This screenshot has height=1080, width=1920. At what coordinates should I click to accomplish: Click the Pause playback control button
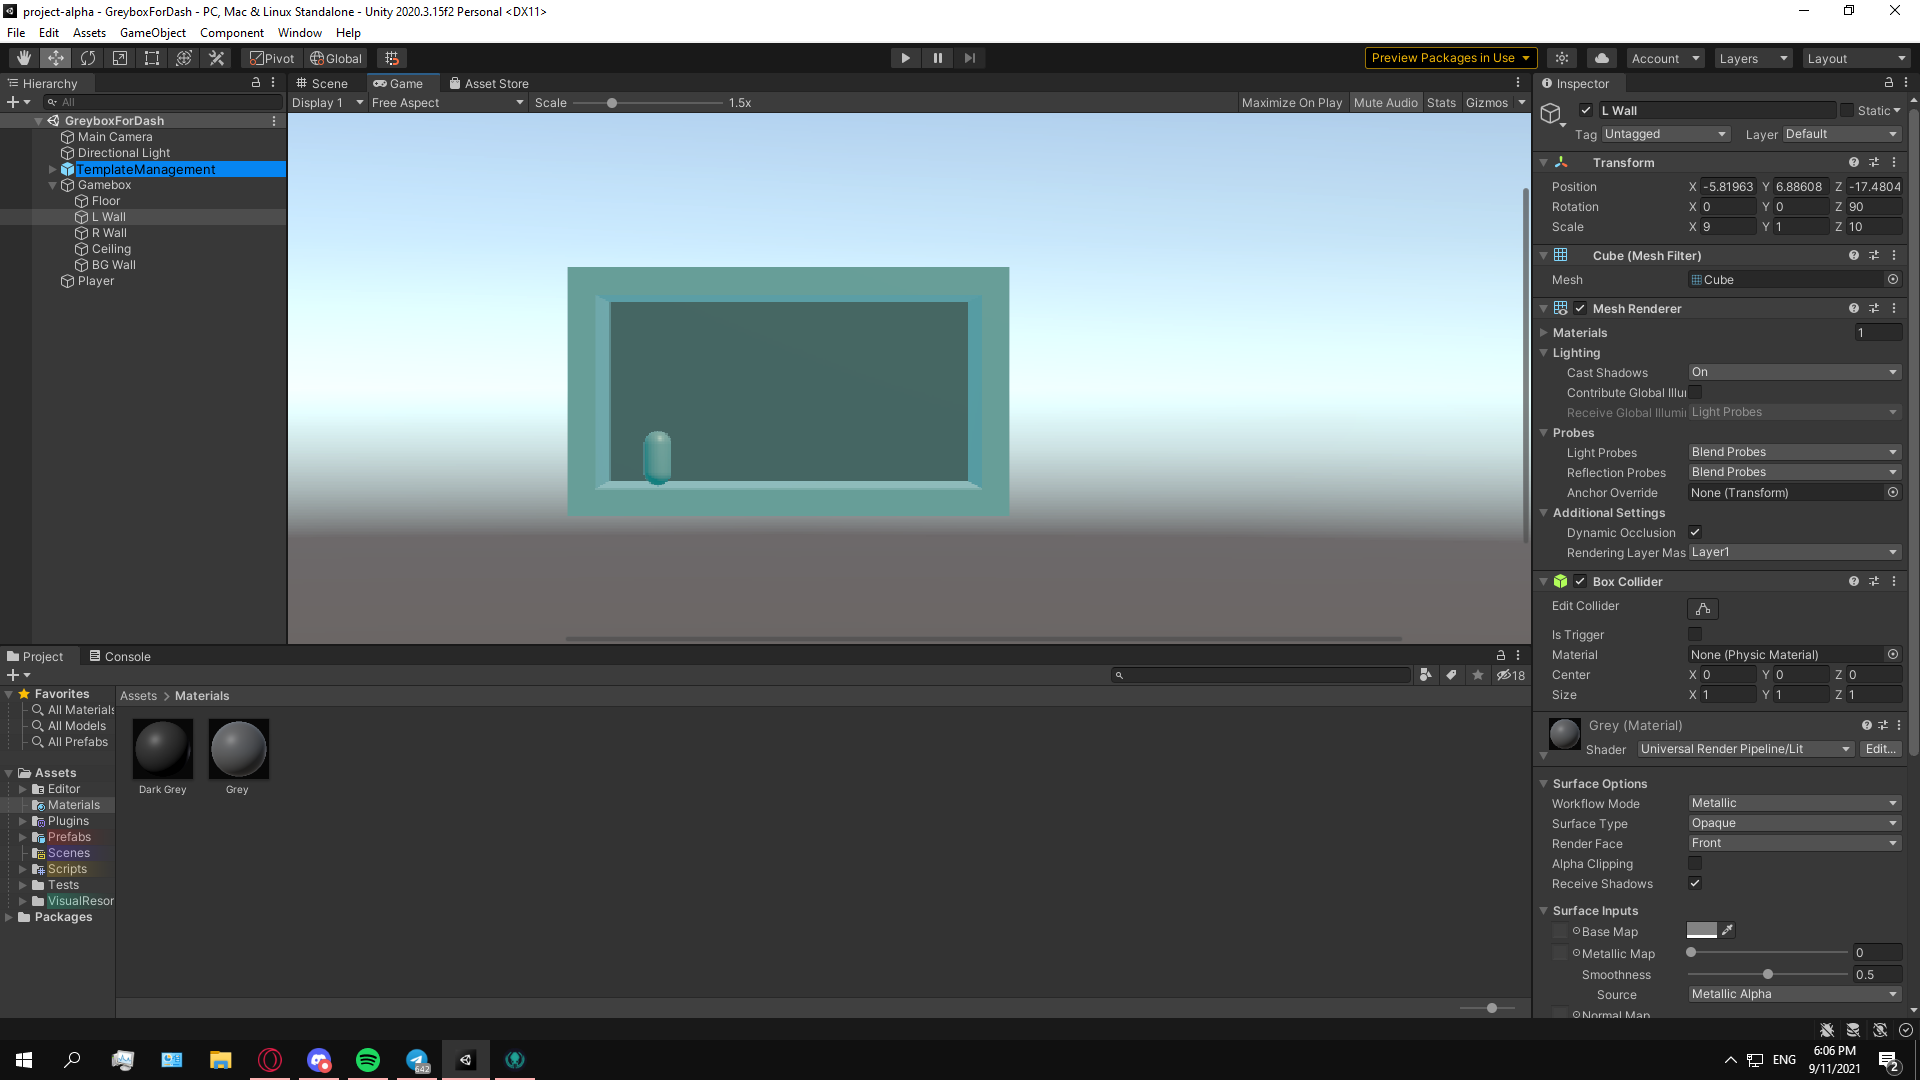point(938,57)
